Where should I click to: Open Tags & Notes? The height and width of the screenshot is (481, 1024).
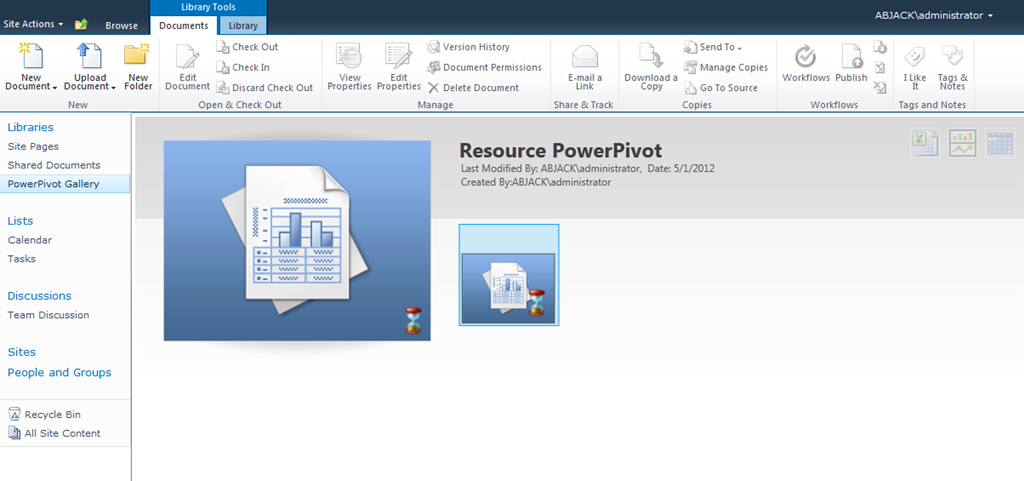(x=952, y=67)
